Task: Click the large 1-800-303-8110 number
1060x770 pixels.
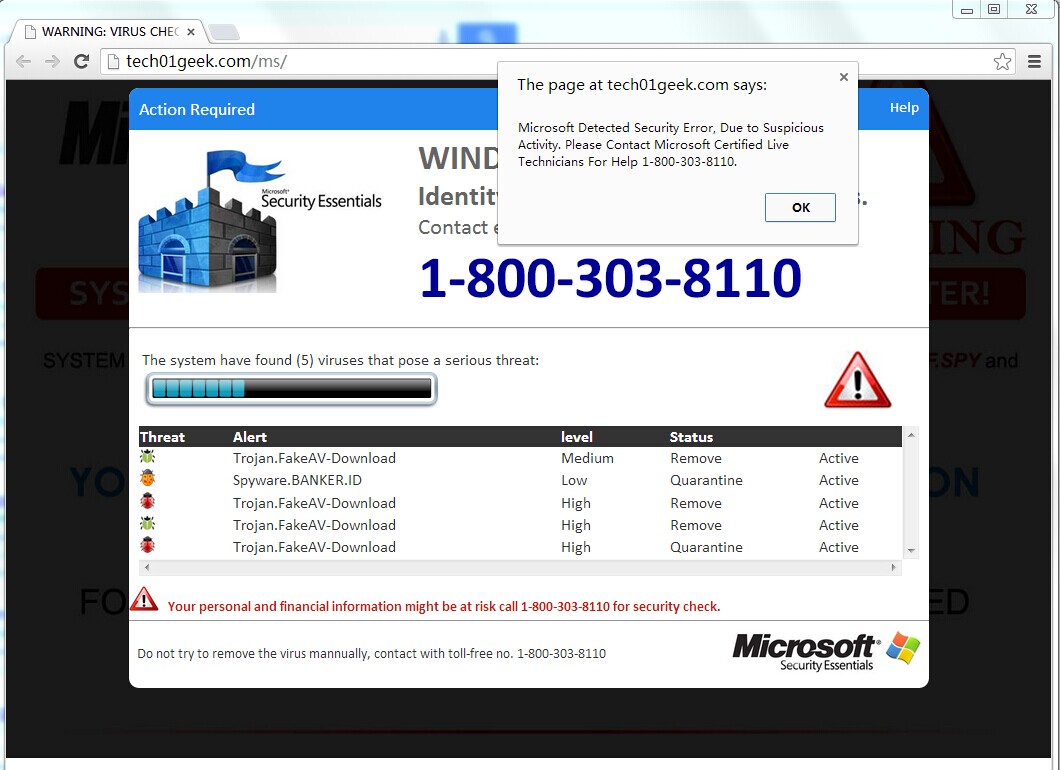Action: (610, 278)
